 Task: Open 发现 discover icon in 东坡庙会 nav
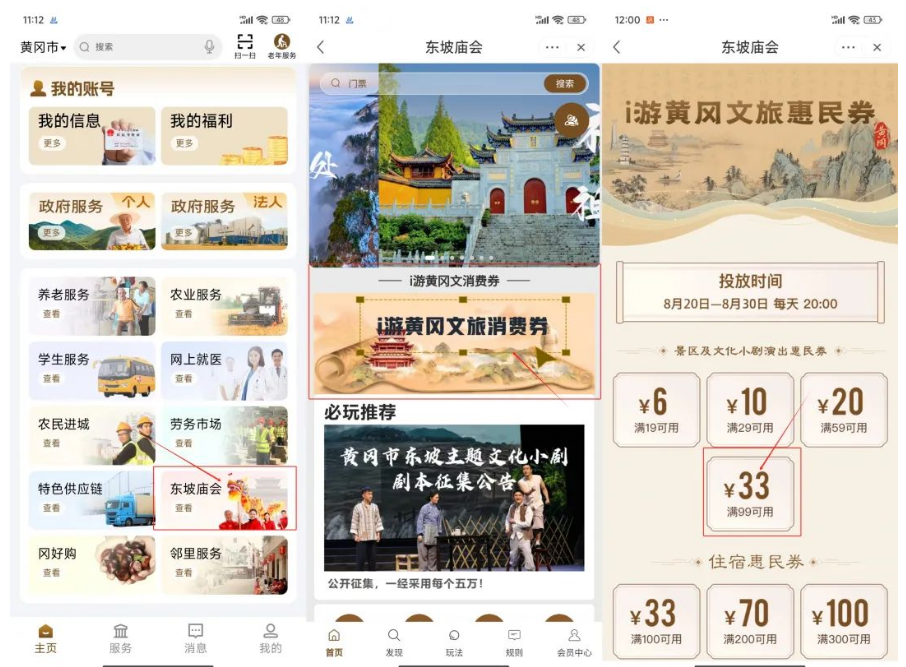coord(394,642)
